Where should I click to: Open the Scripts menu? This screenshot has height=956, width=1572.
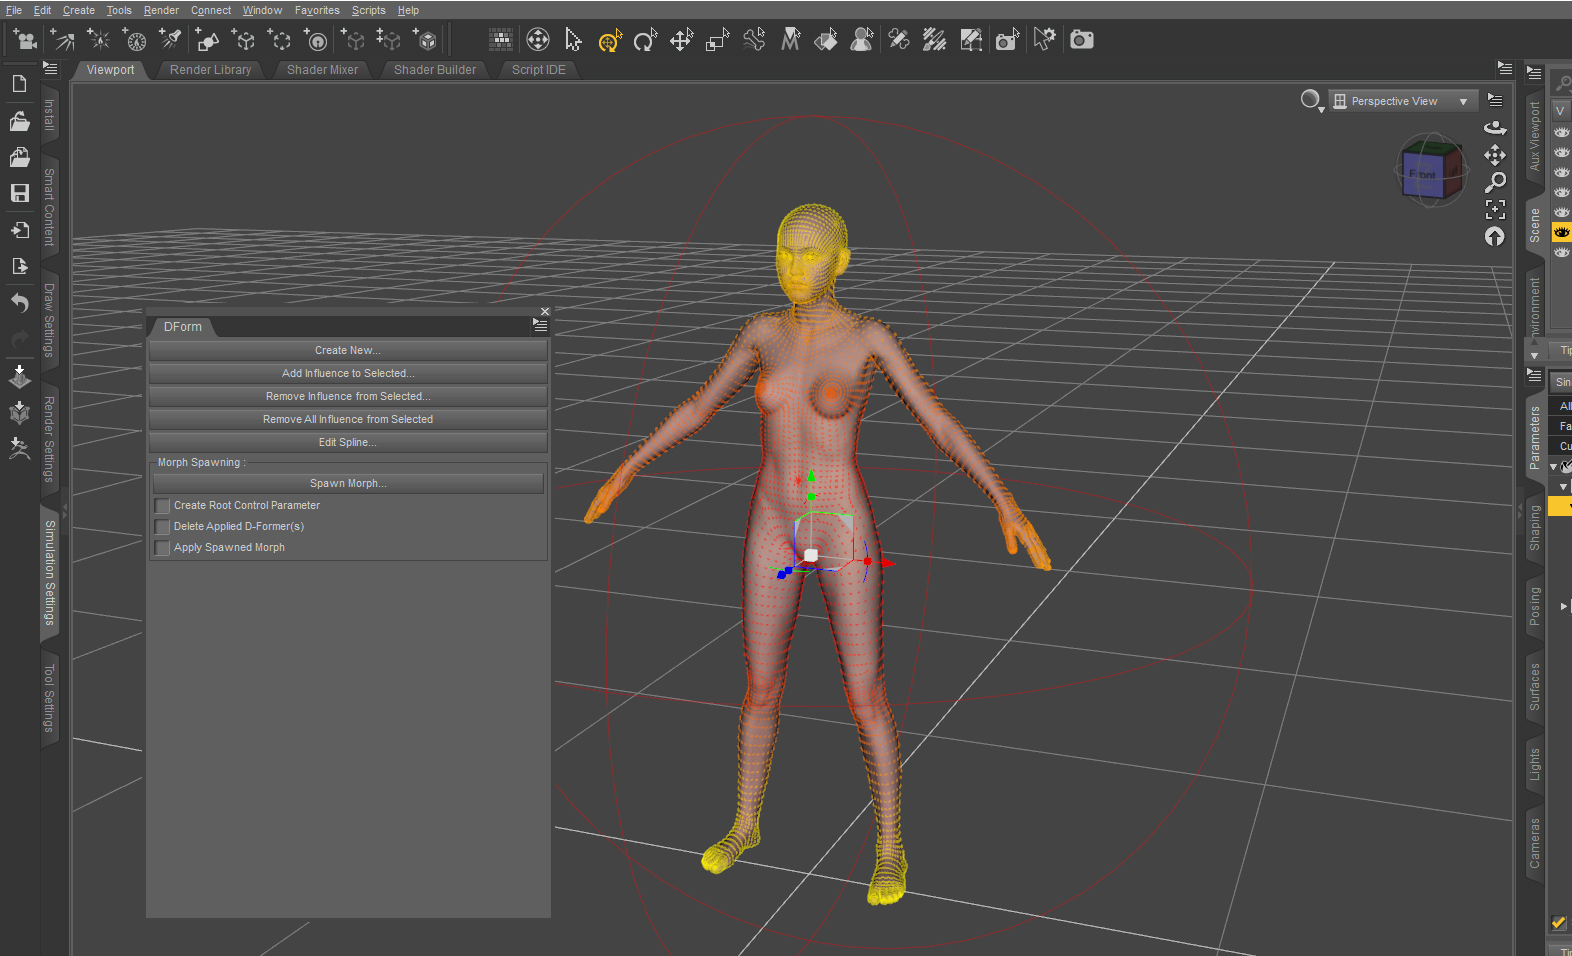click(369, 10)
